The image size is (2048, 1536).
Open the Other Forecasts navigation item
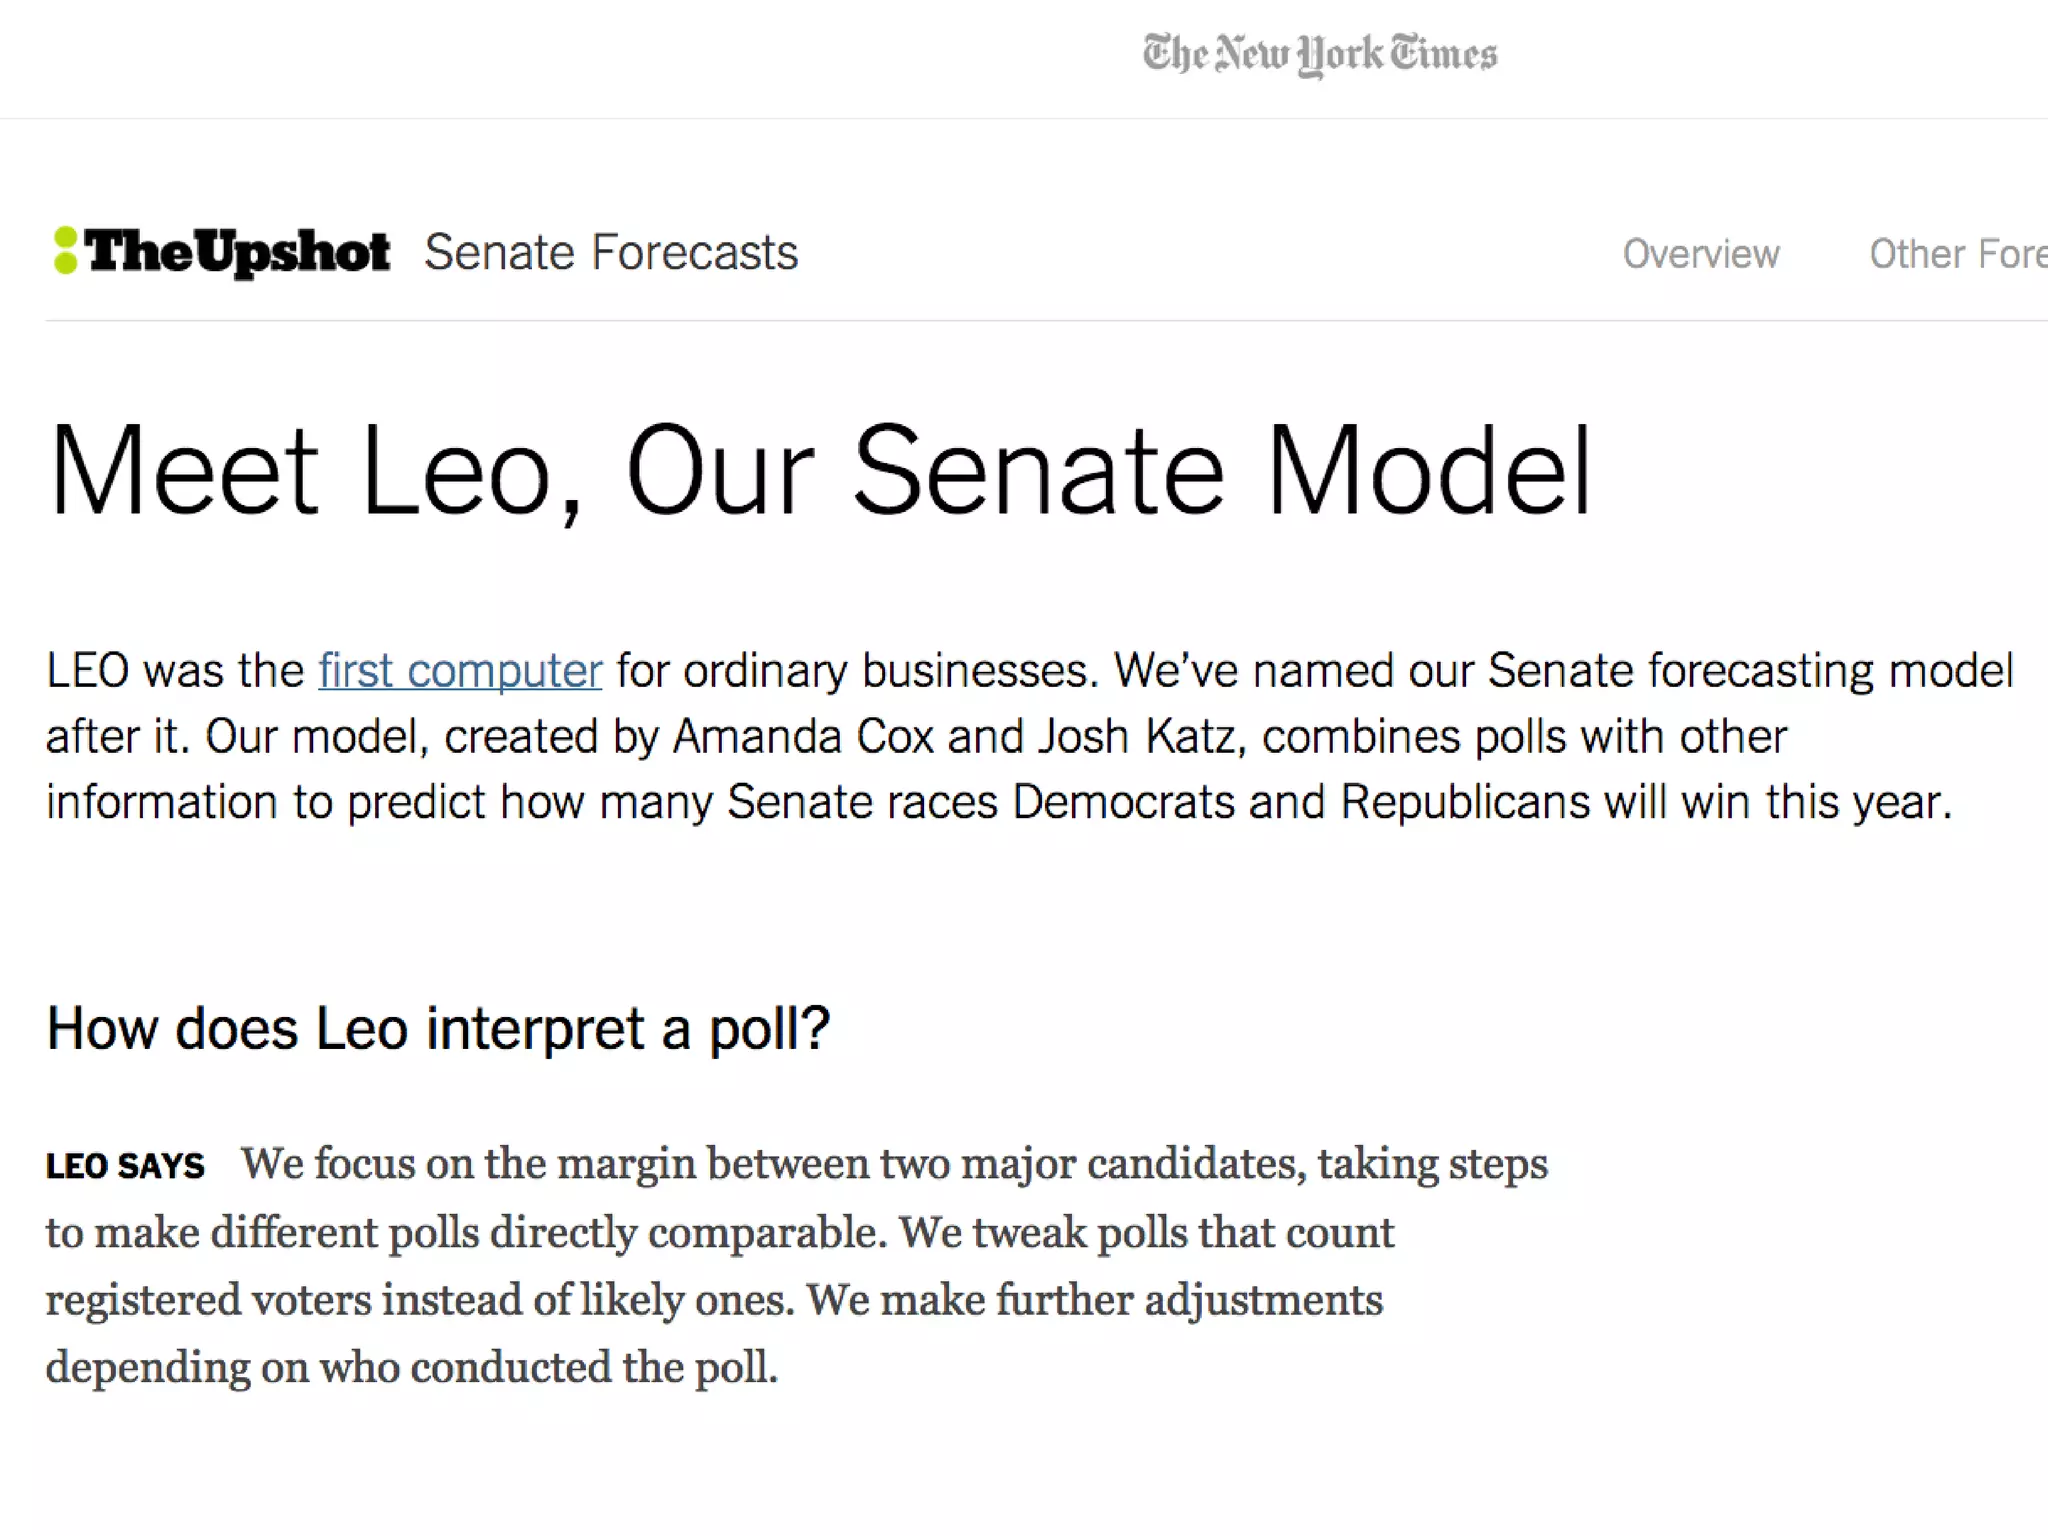[1957, 254]
